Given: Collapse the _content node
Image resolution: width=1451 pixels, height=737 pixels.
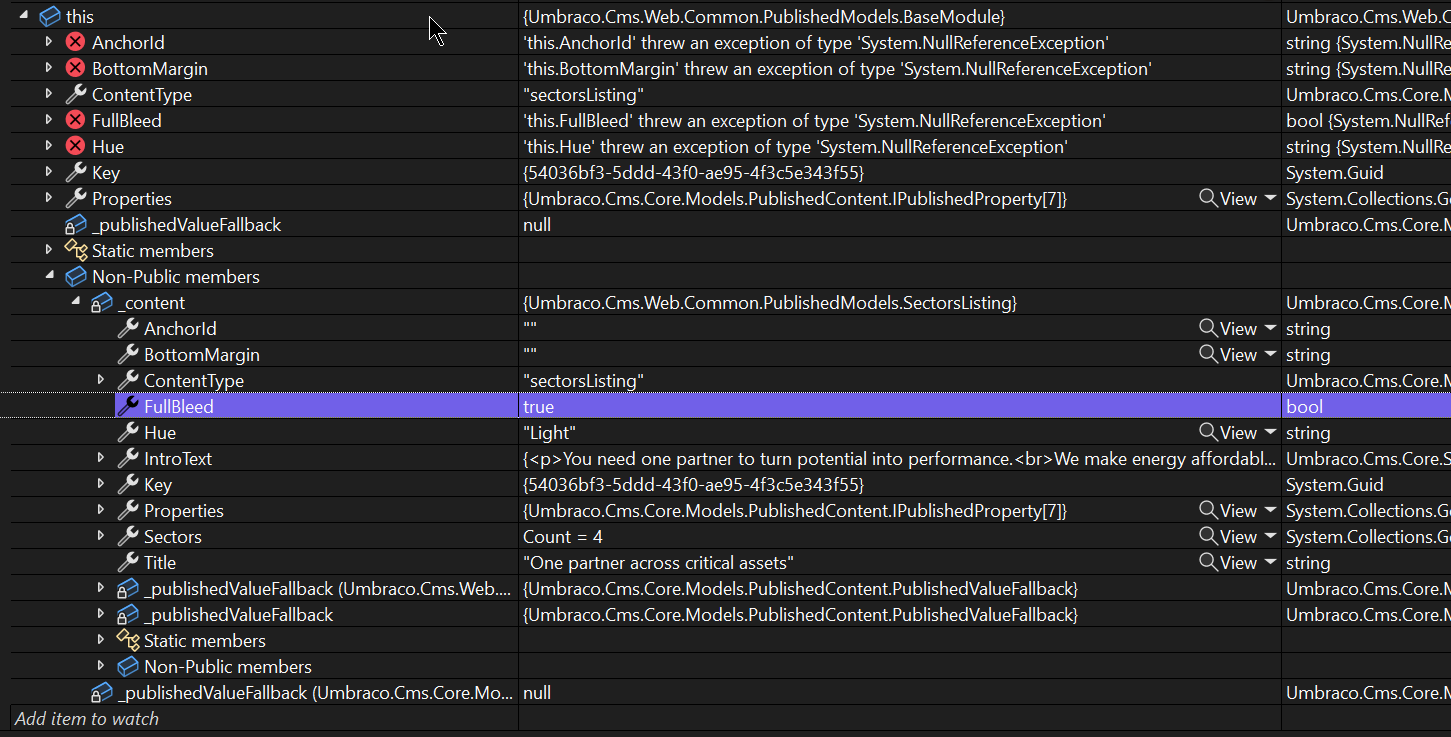Looking at the screenshot, I should point(75,302).
